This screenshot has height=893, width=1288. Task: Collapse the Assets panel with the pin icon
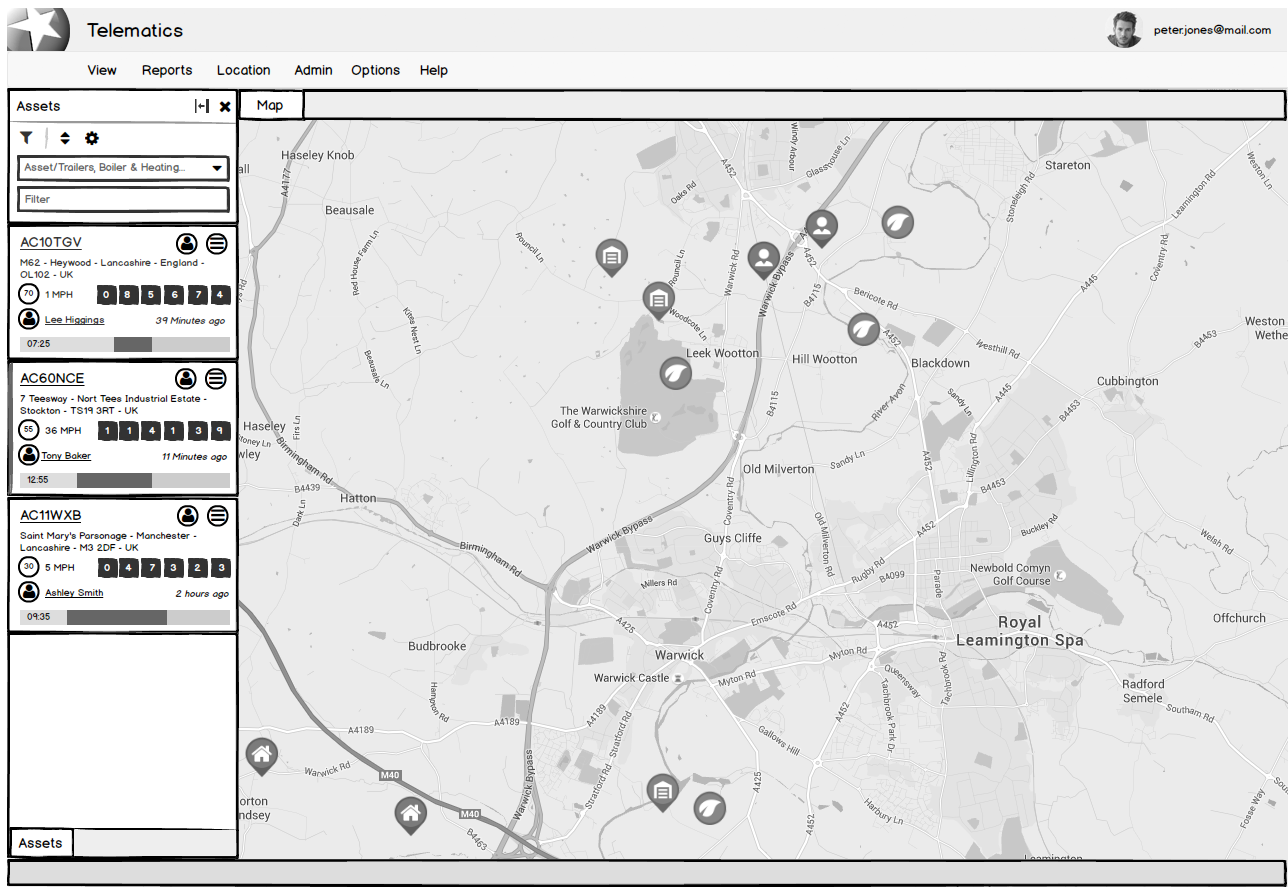[x=202, y=106]
